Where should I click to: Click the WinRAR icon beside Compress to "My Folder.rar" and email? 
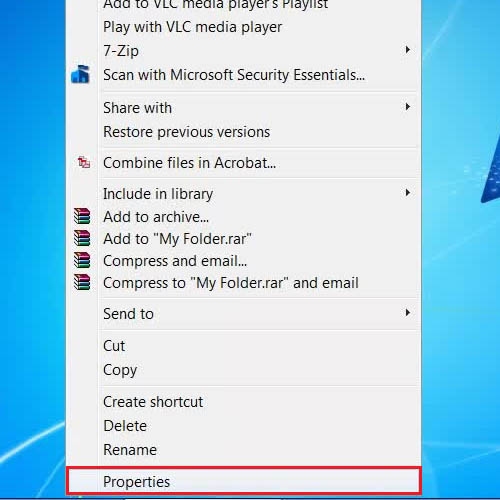82,282
